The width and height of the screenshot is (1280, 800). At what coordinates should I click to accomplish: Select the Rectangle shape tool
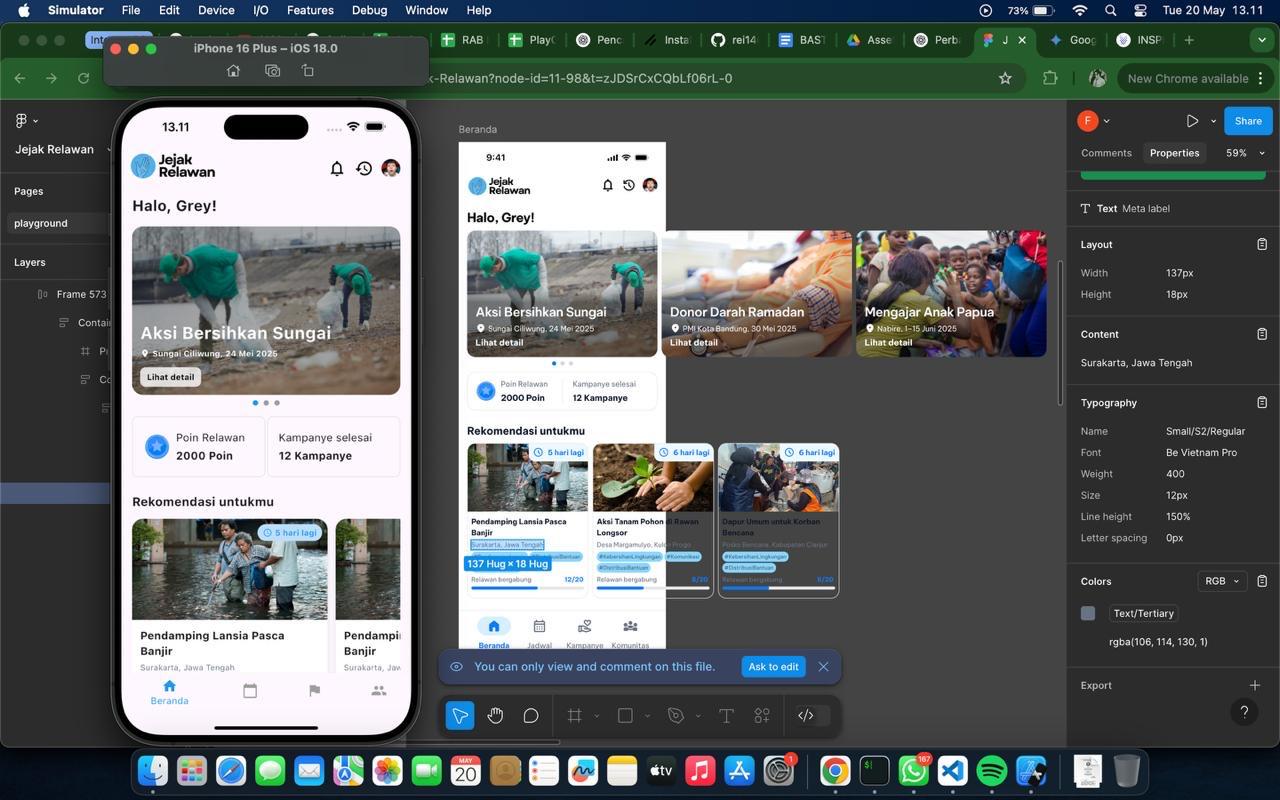(x=625, y=715)
